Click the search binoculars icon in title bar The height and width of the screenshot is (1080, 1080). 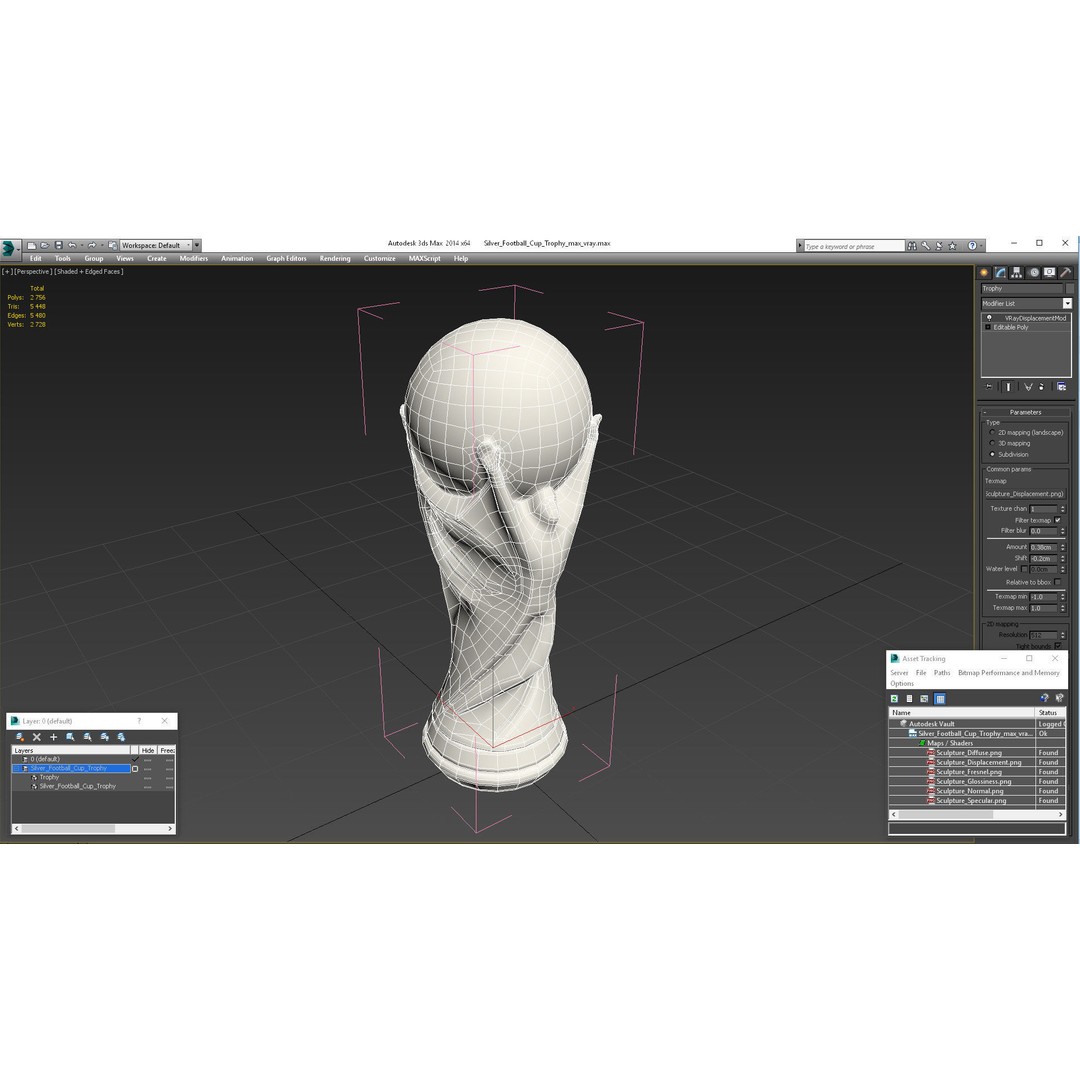(912, 246)
